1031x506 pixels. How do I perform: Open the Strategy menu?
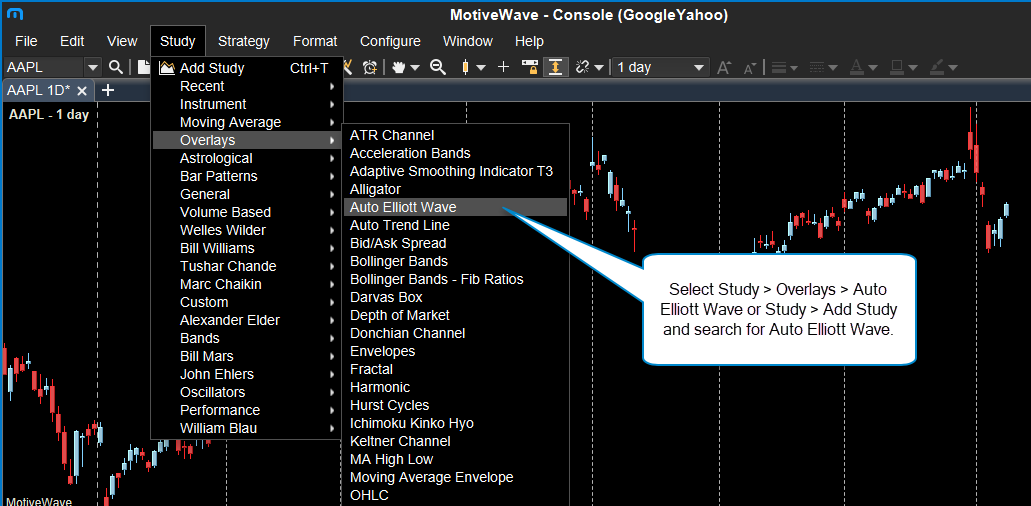(x=244, y=41)
